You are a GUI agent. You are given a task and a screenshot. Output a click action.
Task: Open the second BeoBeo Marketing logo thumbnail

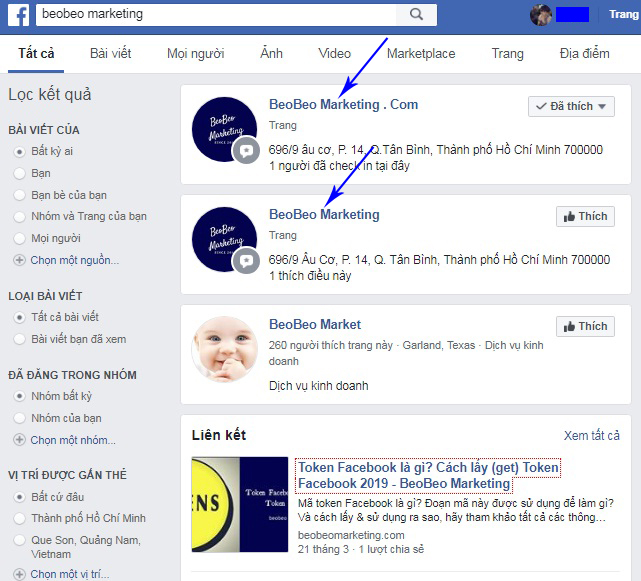tap(224, 240)
